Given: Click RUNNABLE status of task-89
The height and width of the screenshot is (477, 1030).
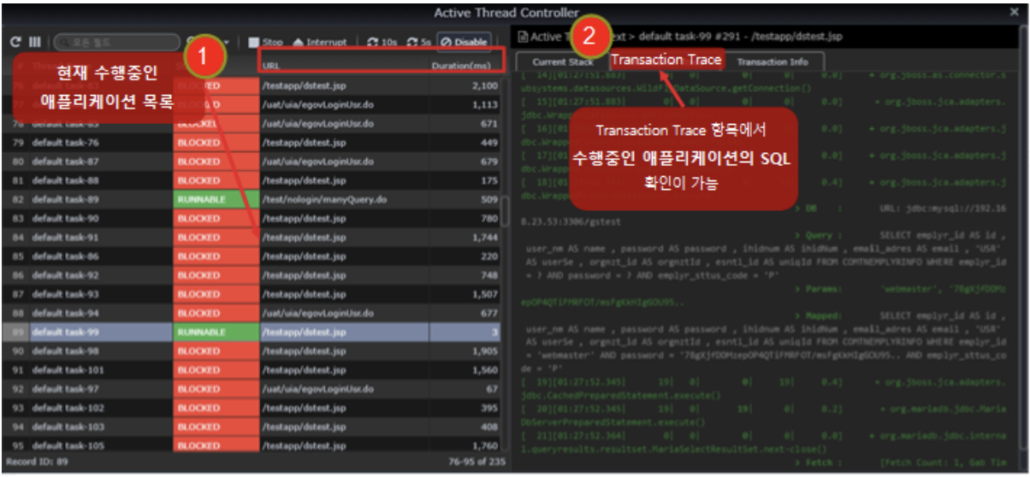Looking at the screenshot, I should coord(216,199).
